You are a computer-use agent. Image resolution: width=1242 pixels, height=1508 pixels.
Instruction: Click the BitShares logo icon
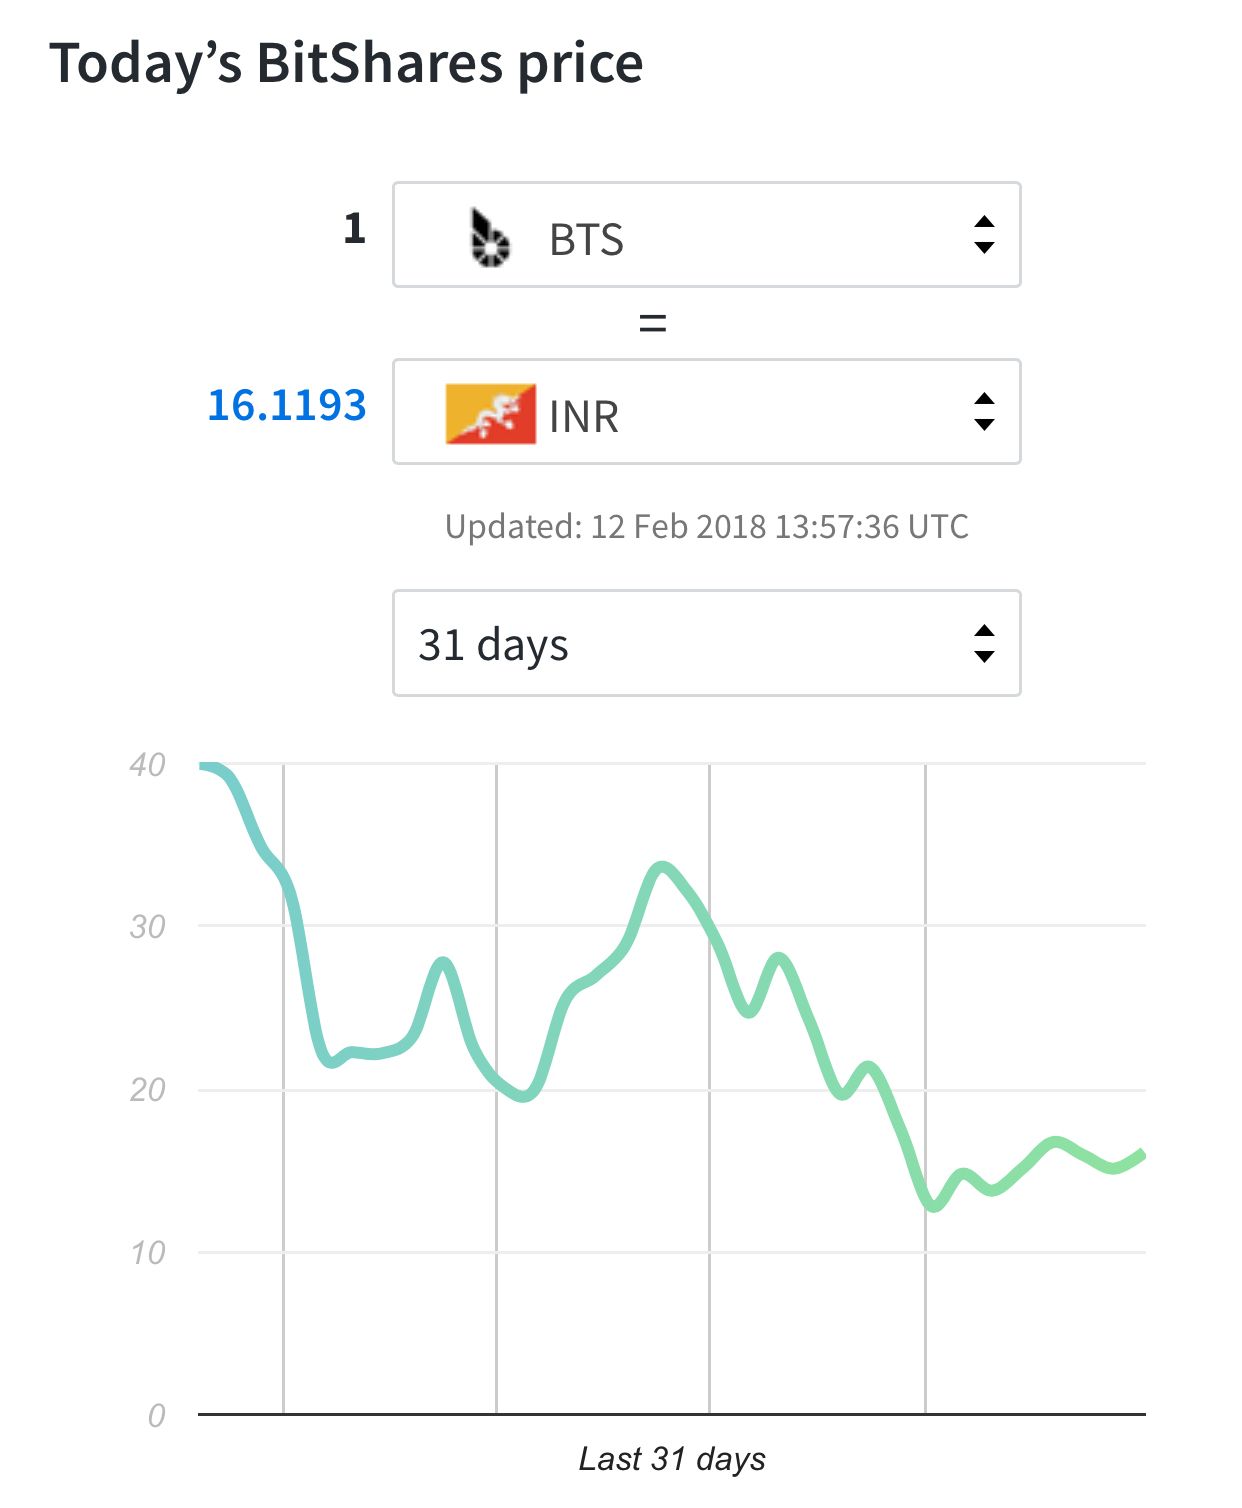[489, 239]
